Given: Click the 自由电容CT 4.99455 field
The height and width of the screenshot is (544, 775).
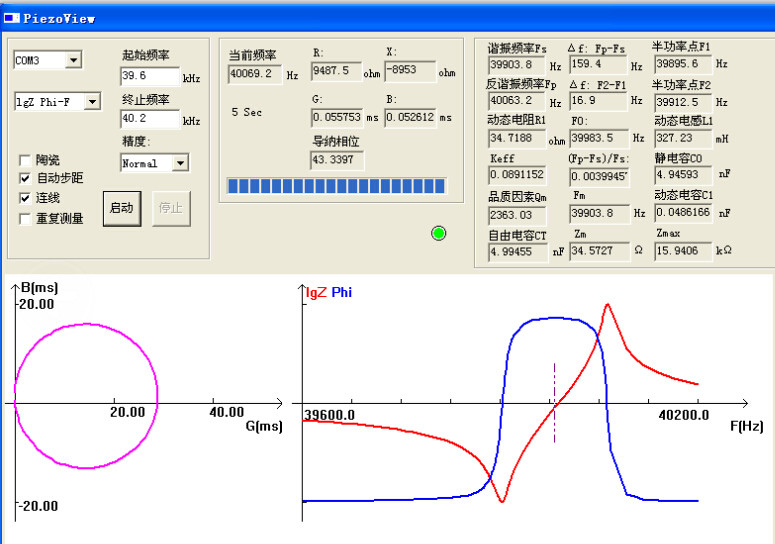Looking at the screenshot, I should click(x=518, y=252).
